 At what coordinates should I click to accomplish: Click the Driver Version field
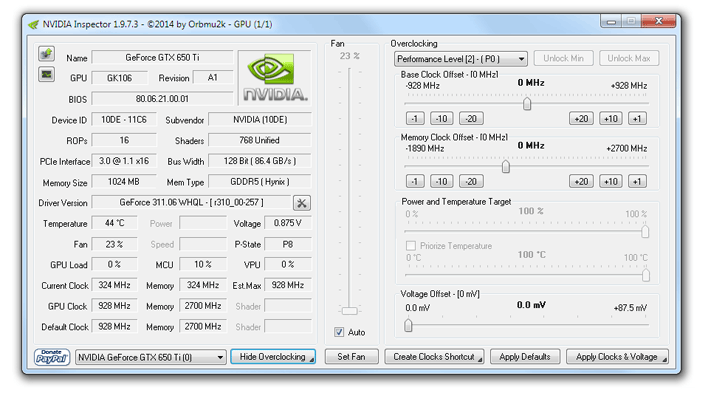coord(191,203)
